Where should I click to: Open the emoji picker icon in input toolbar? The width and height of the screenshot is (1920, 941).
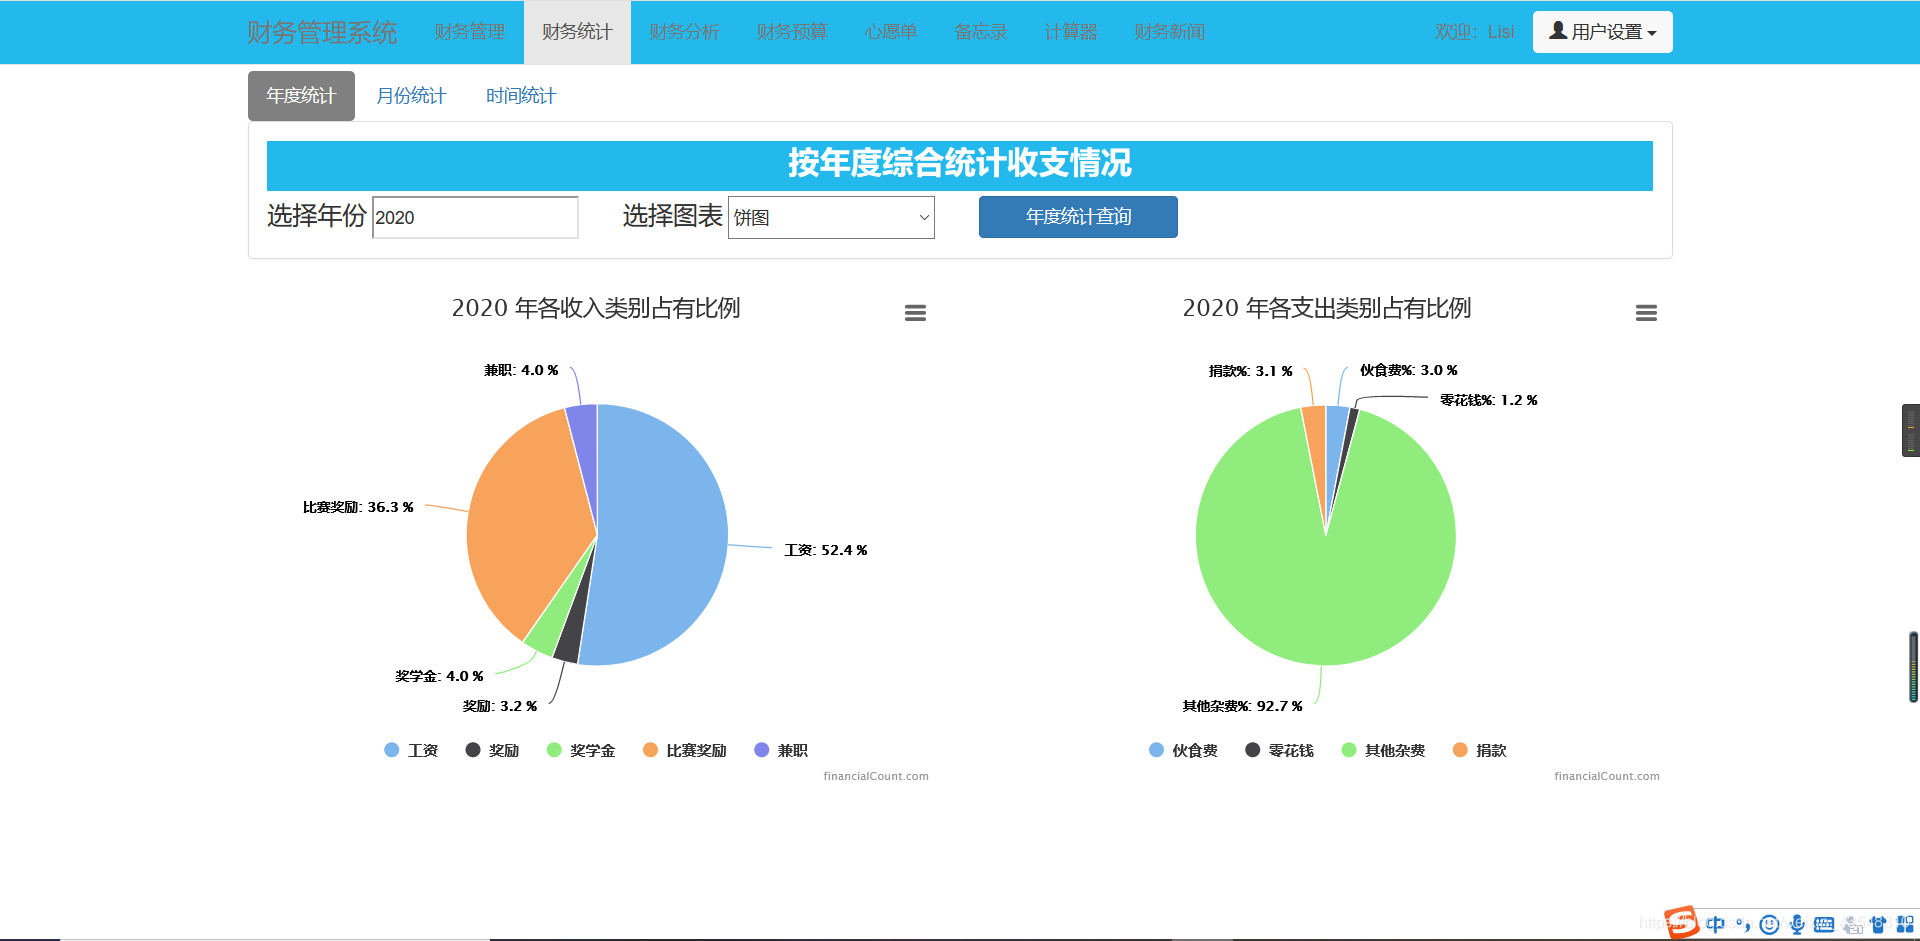click(x=1770, y=924)
